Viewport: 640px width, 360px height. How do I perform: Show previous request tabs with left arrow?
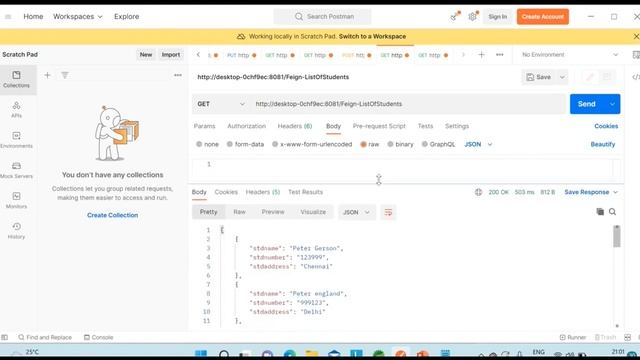point(198,55)
